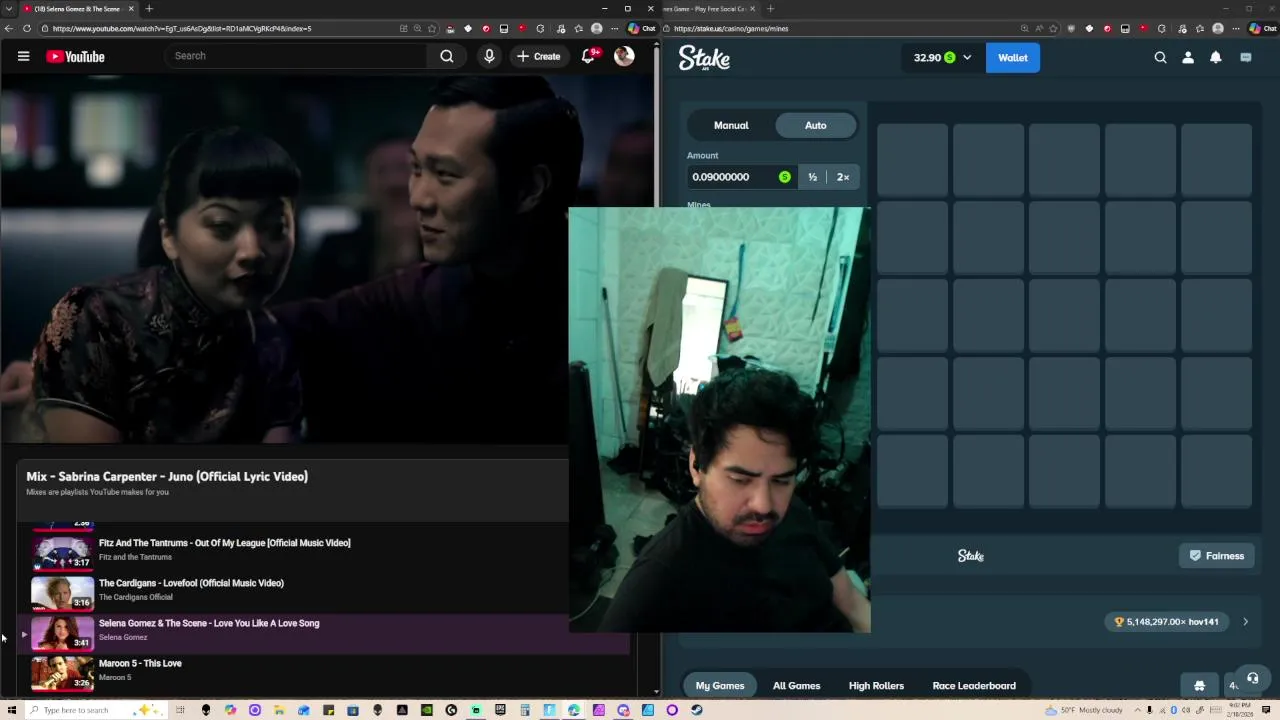Double the bet amount with 2×
The image size is (1280, 720).
(843, 177)
